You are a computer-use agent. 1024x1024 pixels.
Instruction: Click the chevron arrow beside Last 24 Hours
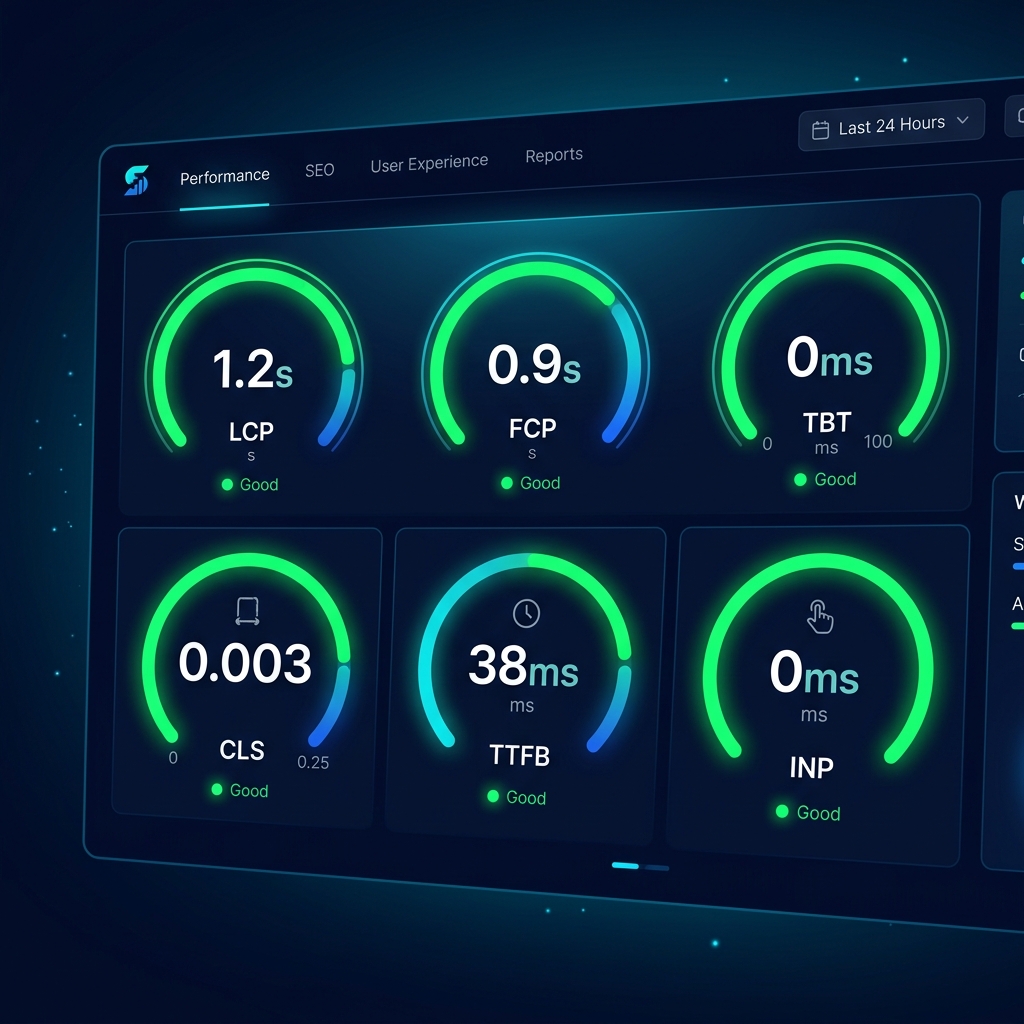[963, 120]
